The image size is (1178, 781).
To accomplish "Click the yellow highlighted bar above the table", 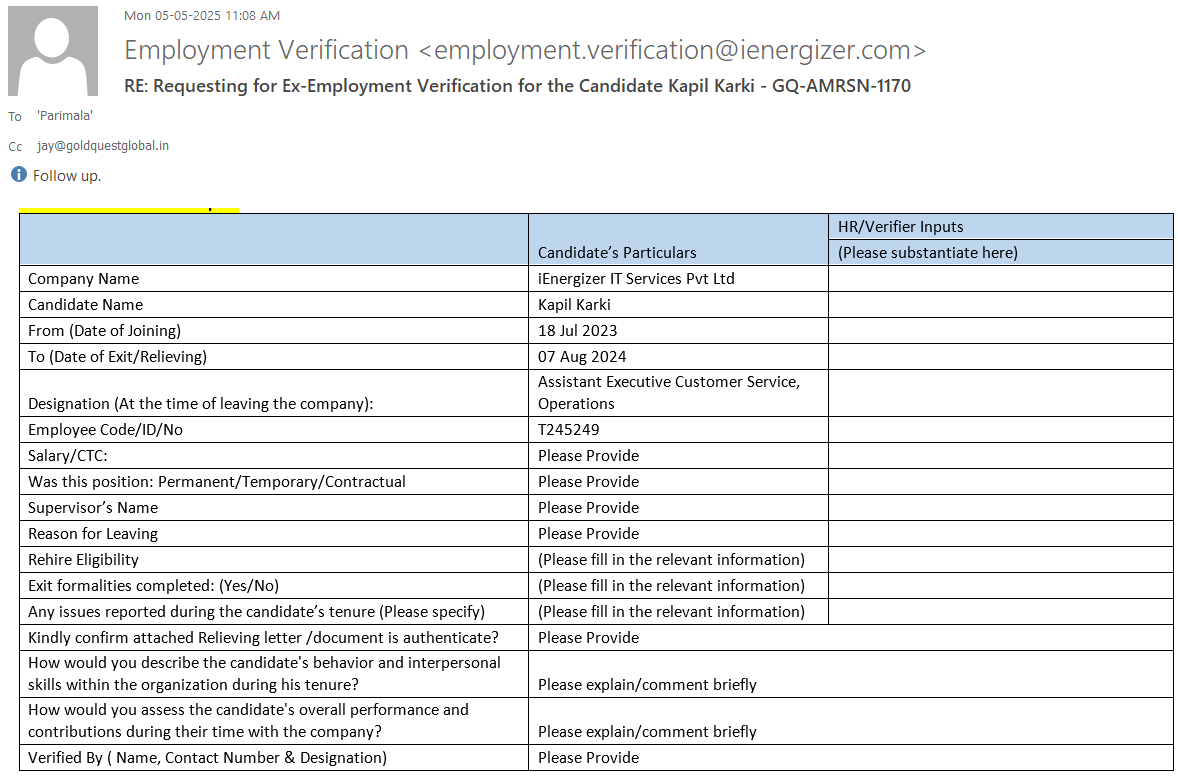I will 129,210.
